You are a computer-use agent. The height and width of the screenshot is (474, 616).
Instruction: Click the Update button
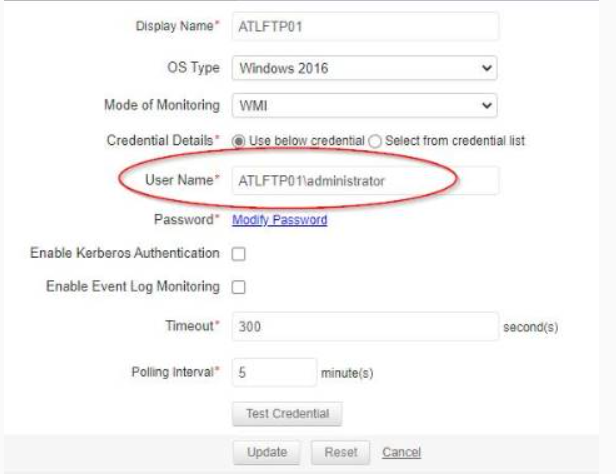[267, 451]
